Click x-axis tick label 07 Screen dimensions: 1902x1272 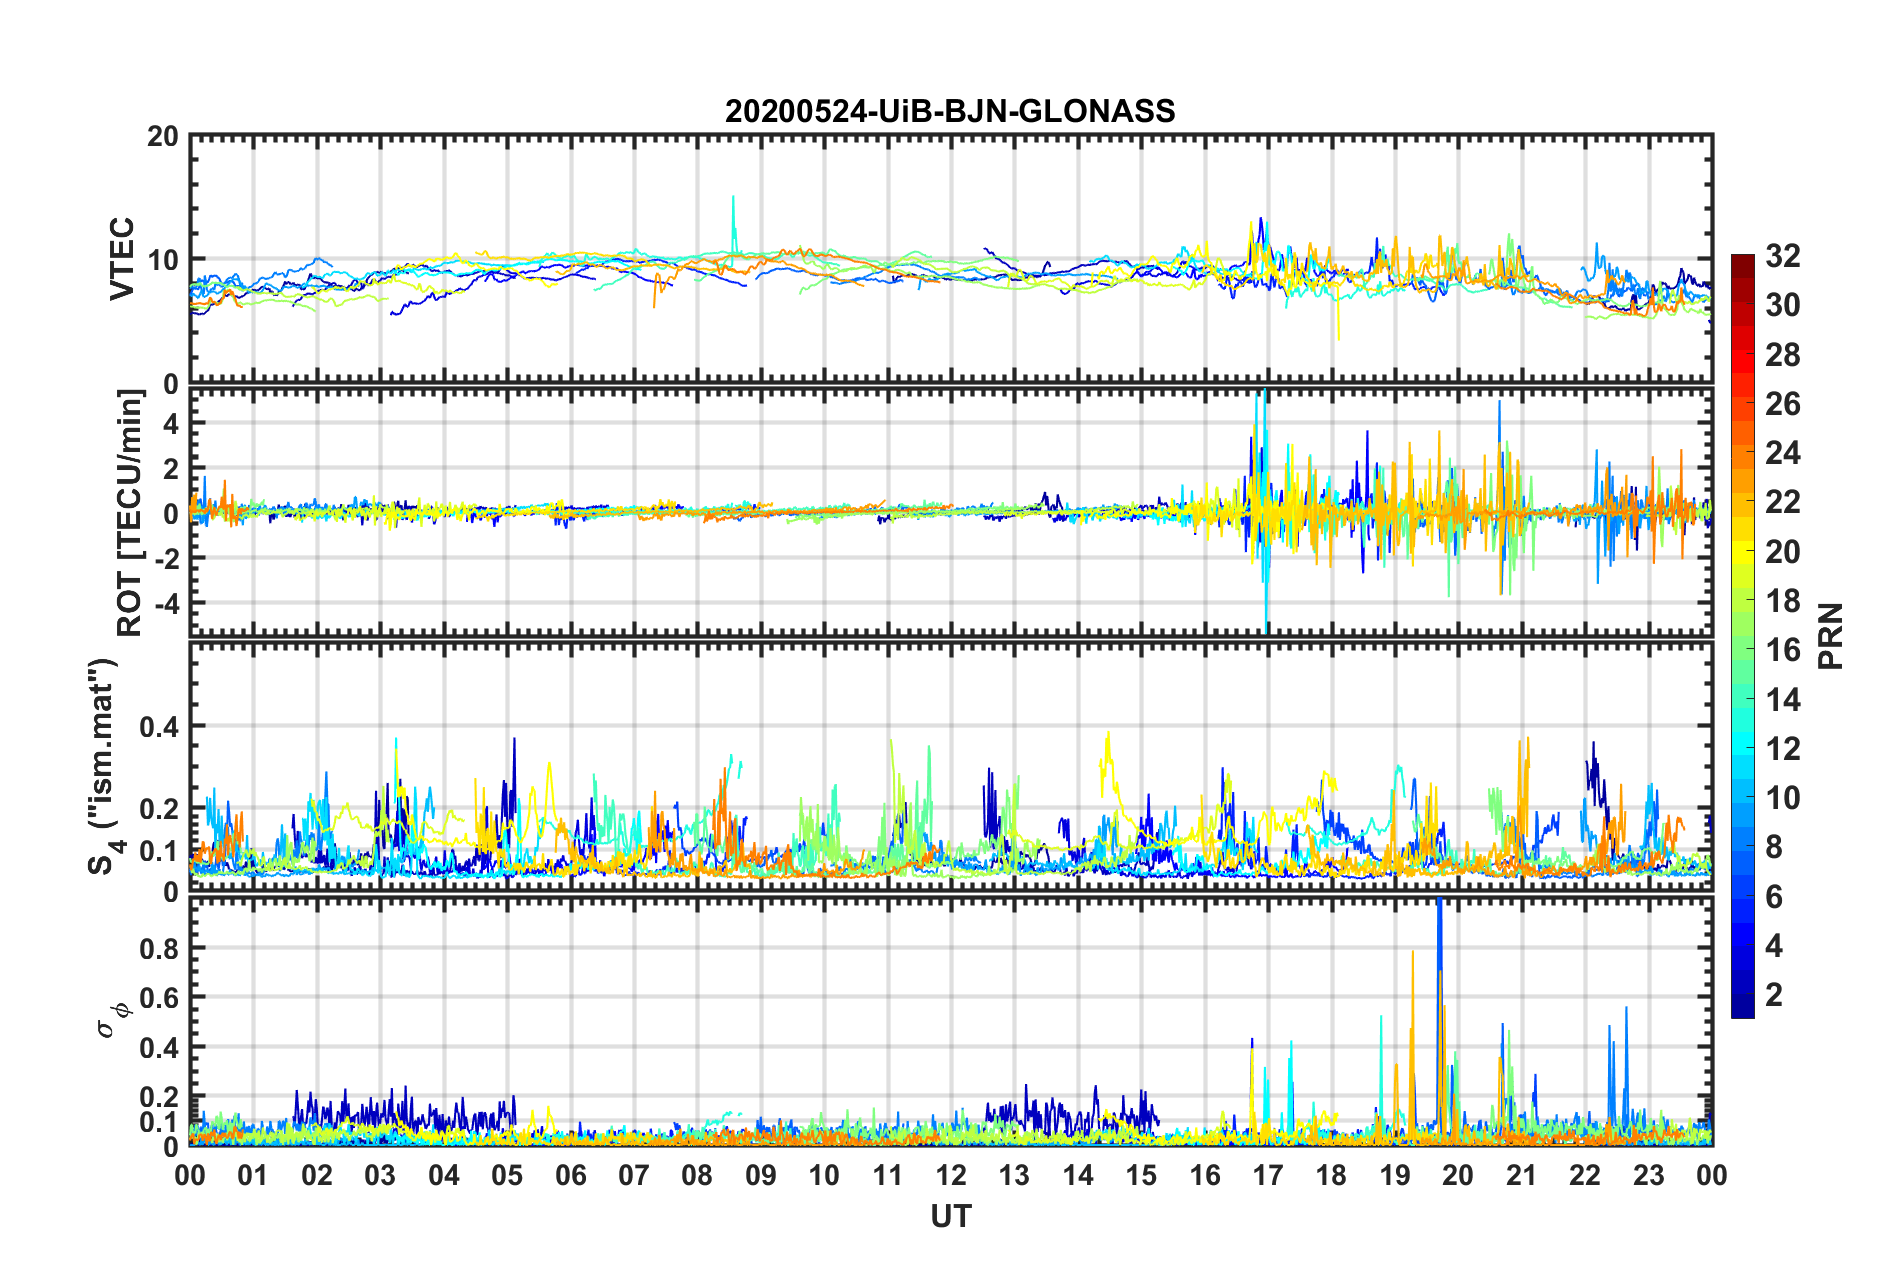[634, 1176]
